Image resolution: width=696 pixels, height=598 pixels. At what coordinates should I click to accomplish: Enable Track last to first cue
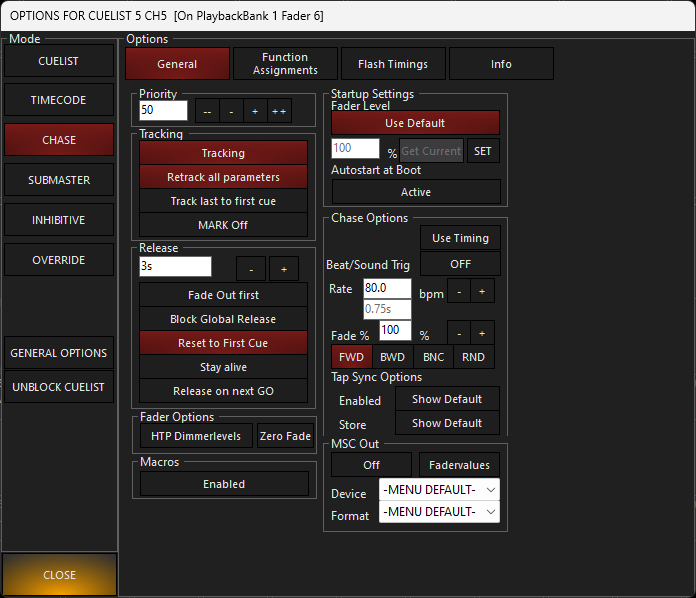(223, 201)
